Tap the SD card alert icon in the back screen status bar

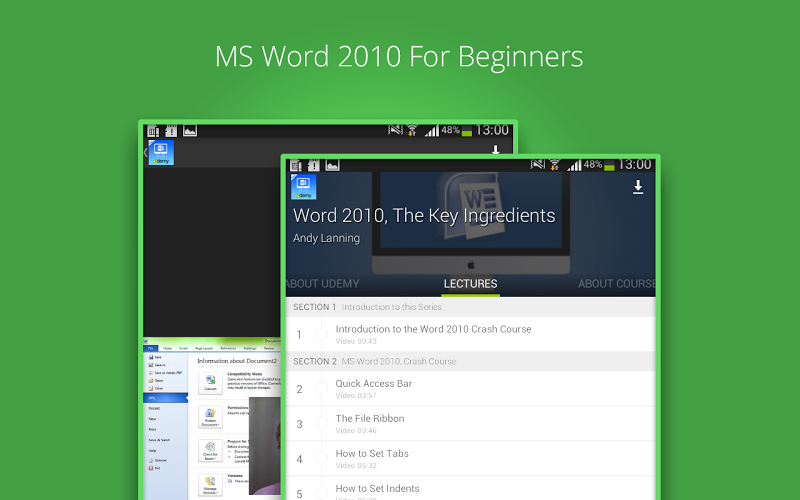click(x=171, y=131)
